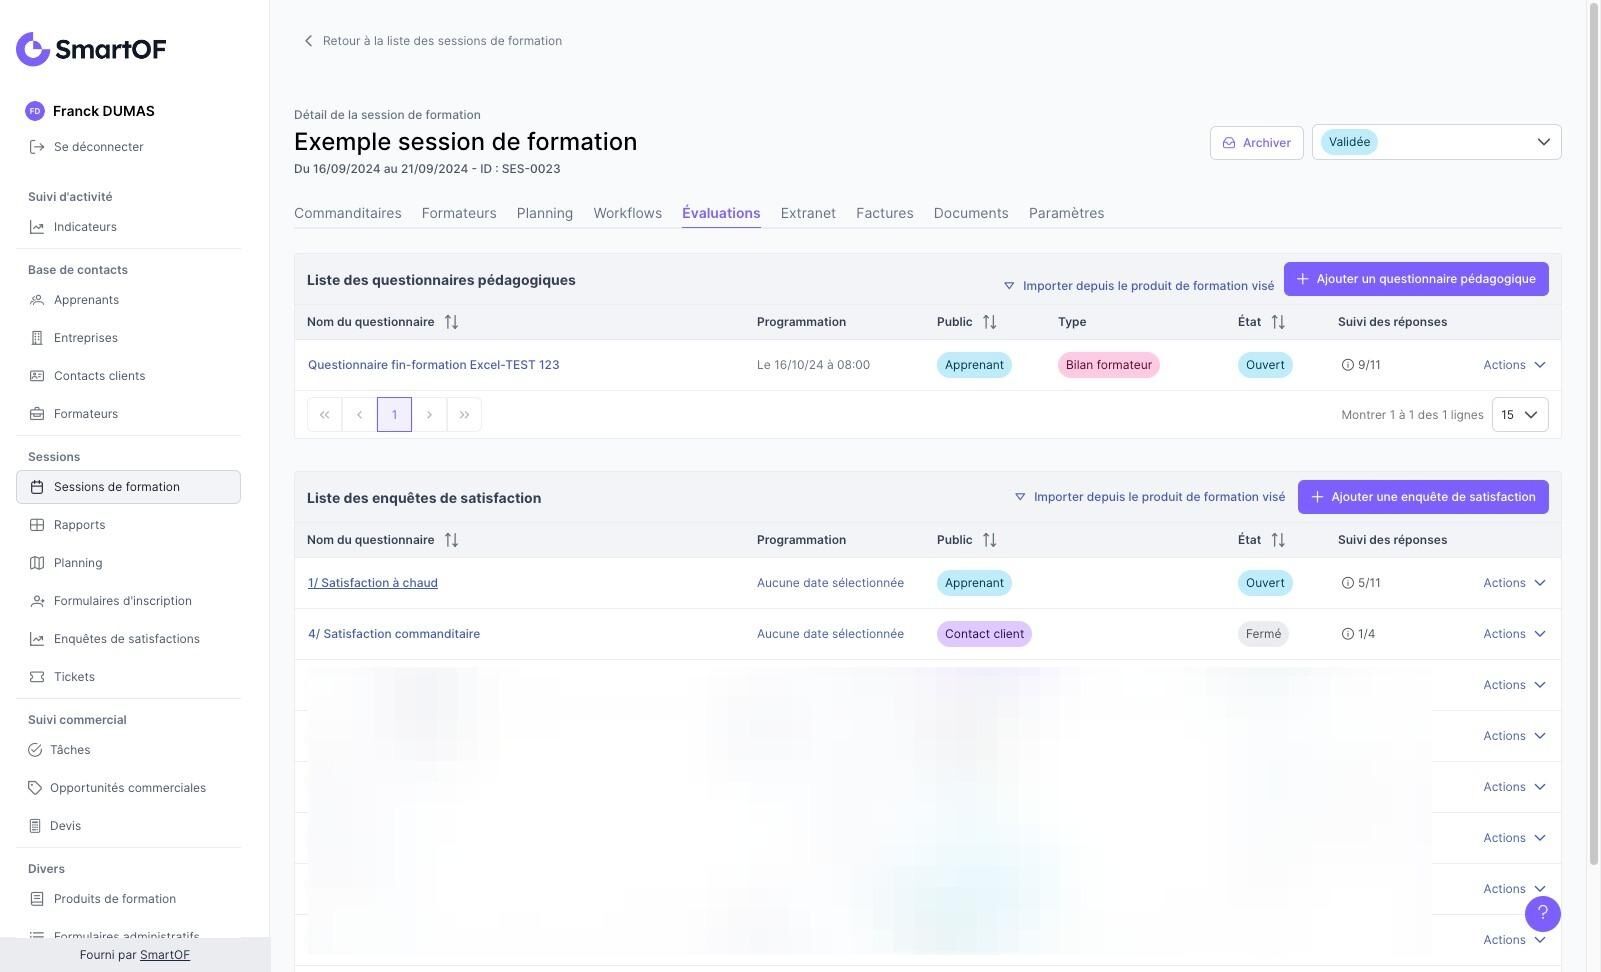The width and height of the screenshot is (1601, 972).
Task: Archive the session with Archiver button
Action: pyautogui.click(x=1256, y=143)
